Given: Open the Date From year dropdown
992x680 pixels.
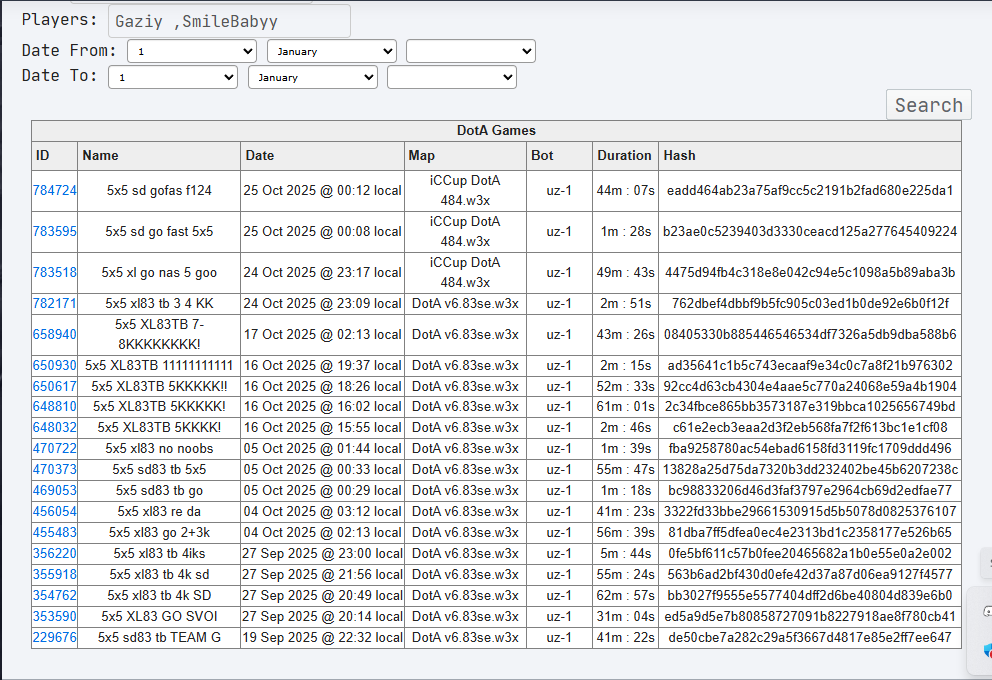Looking at the screenshot, I should point(471,51).
